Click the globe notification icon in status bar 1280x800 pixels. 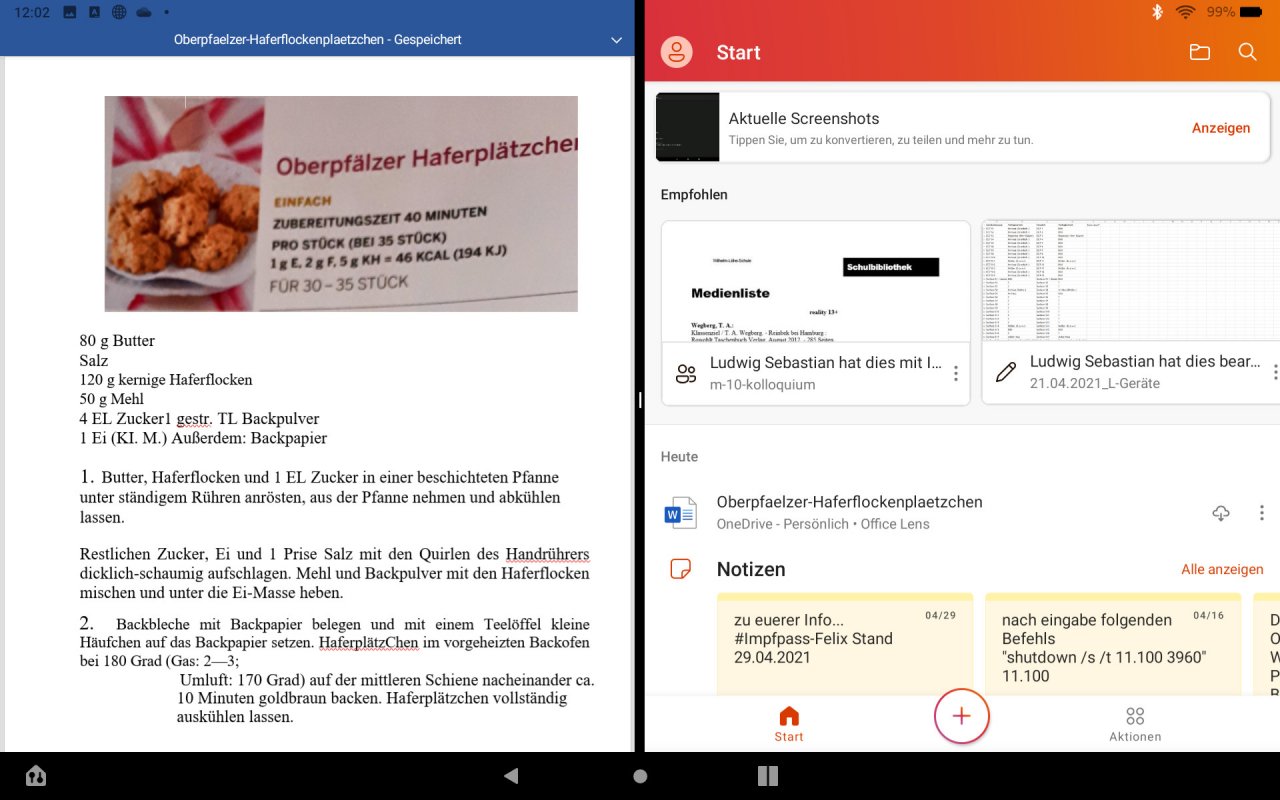119,12
